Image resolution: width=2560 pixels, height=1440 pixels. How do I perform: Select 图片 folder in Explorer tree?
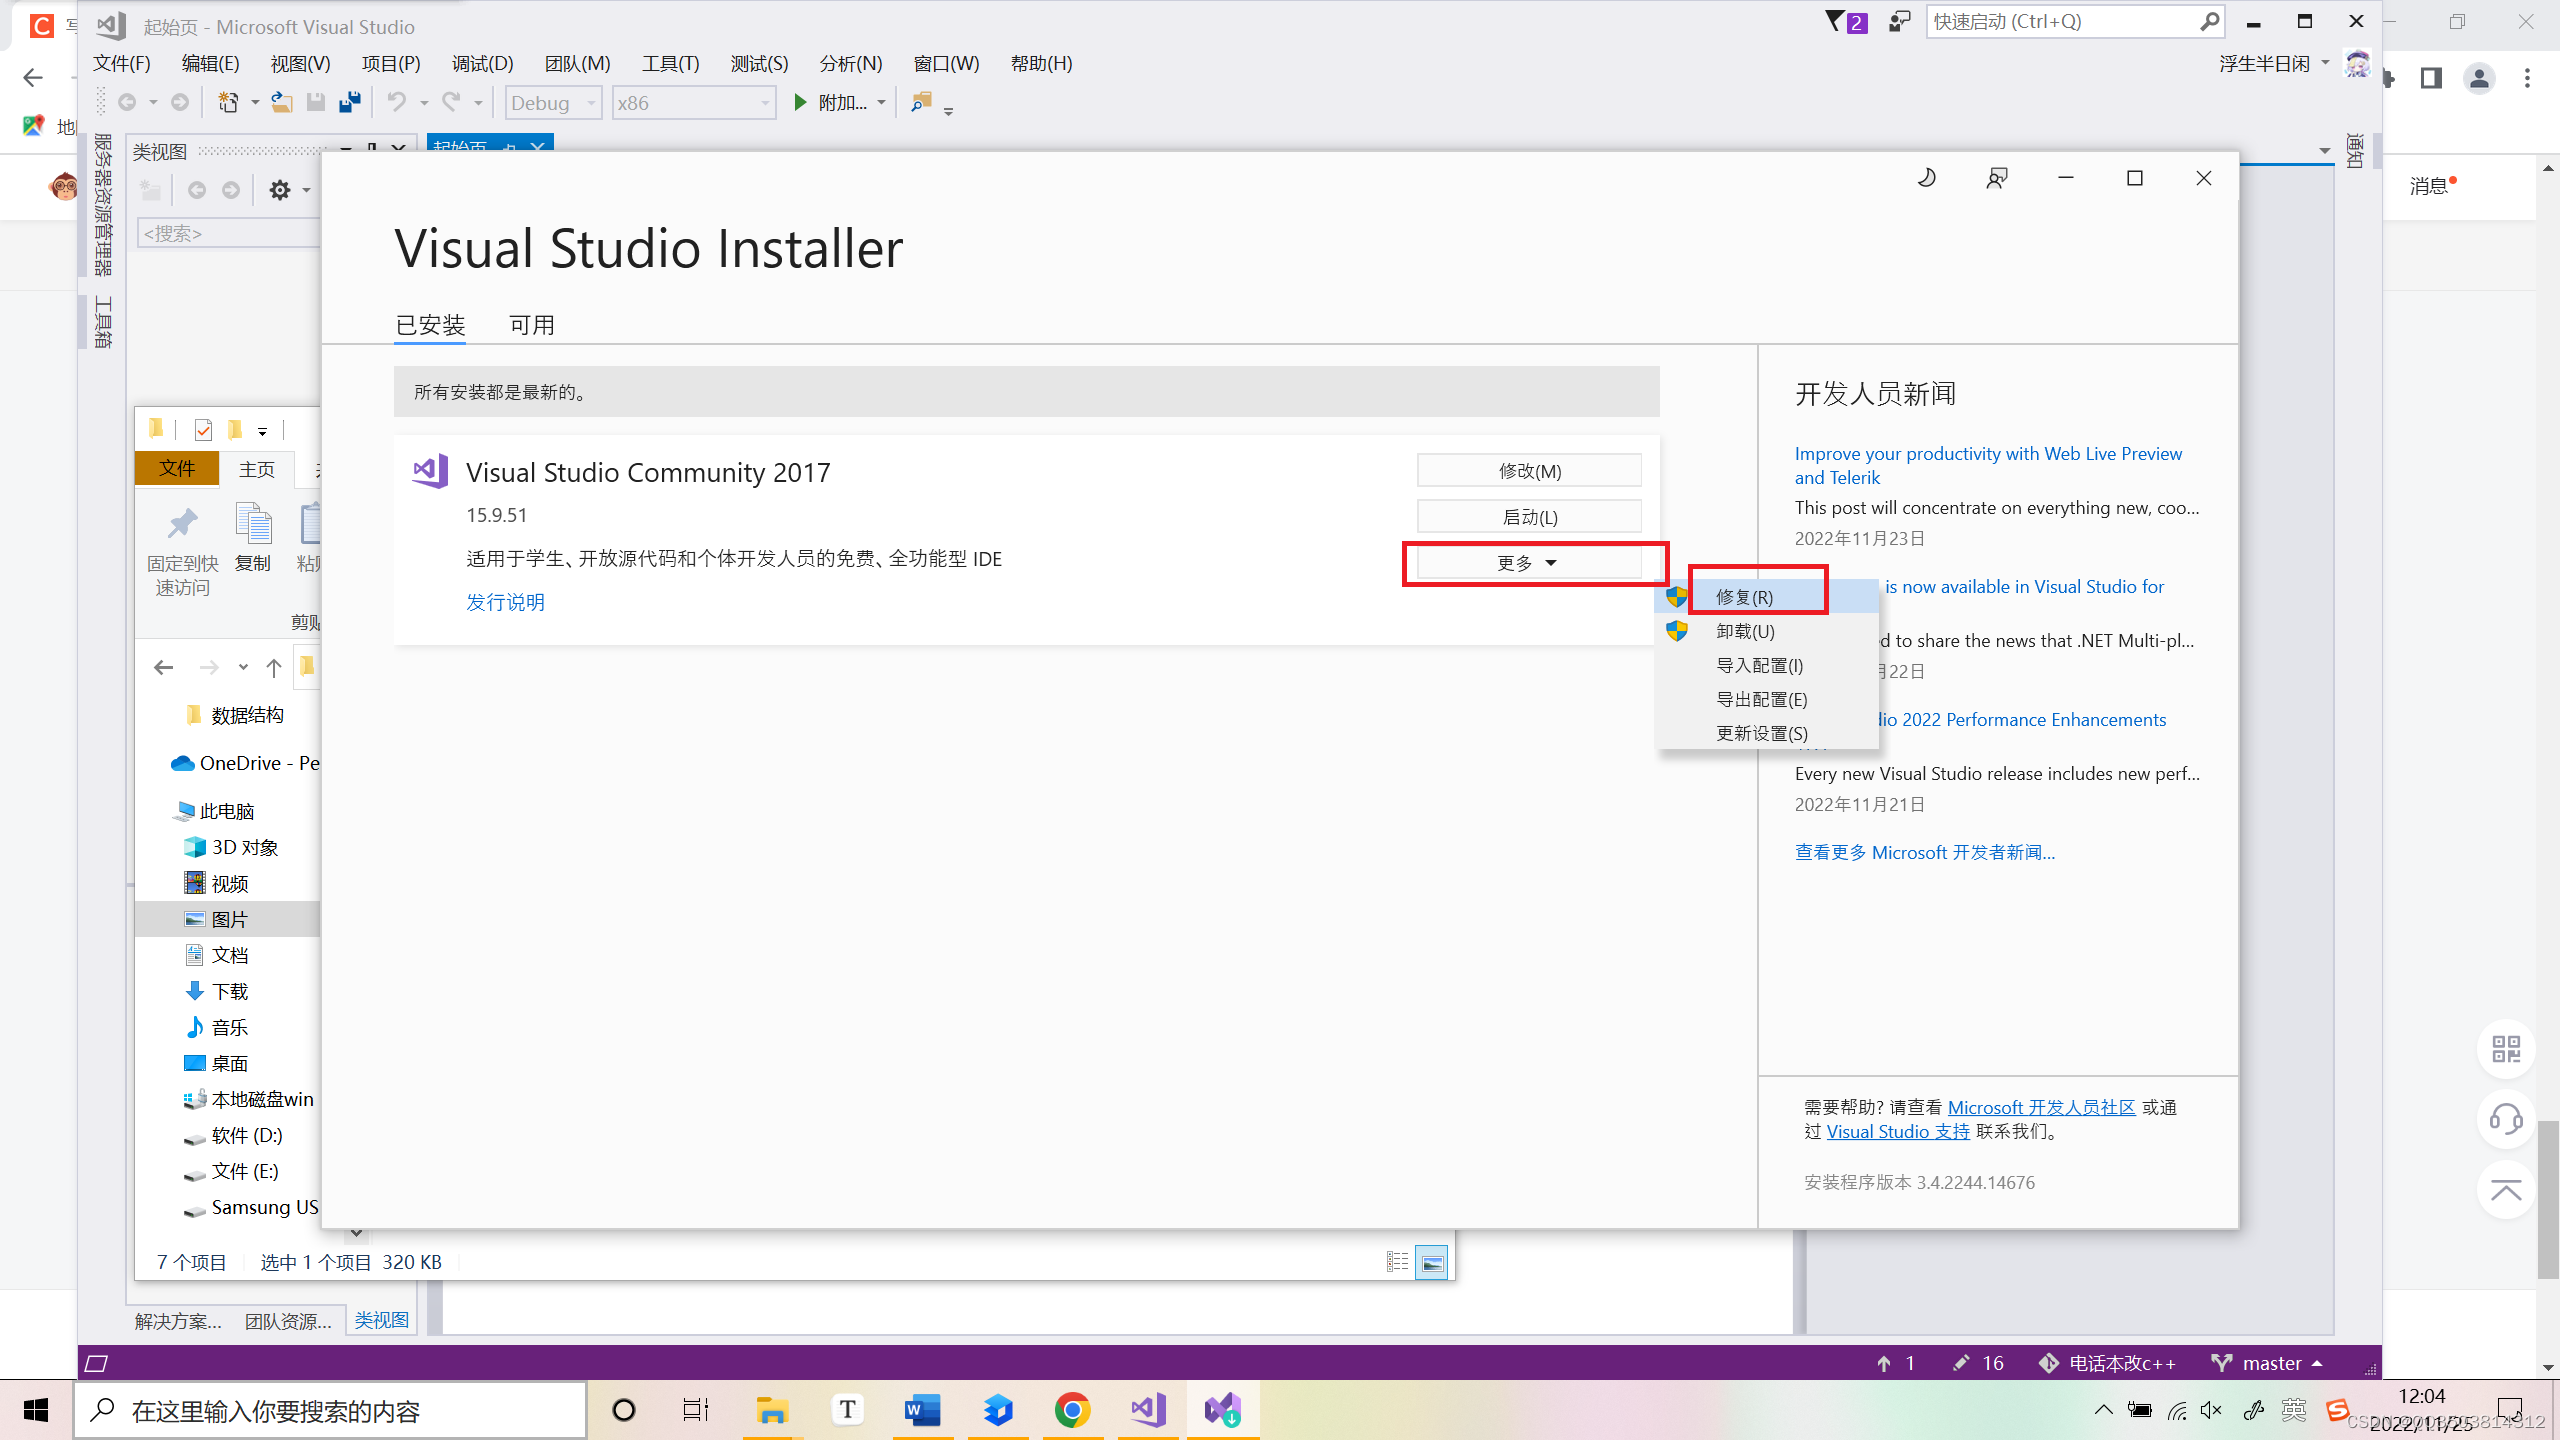point(229,919)
